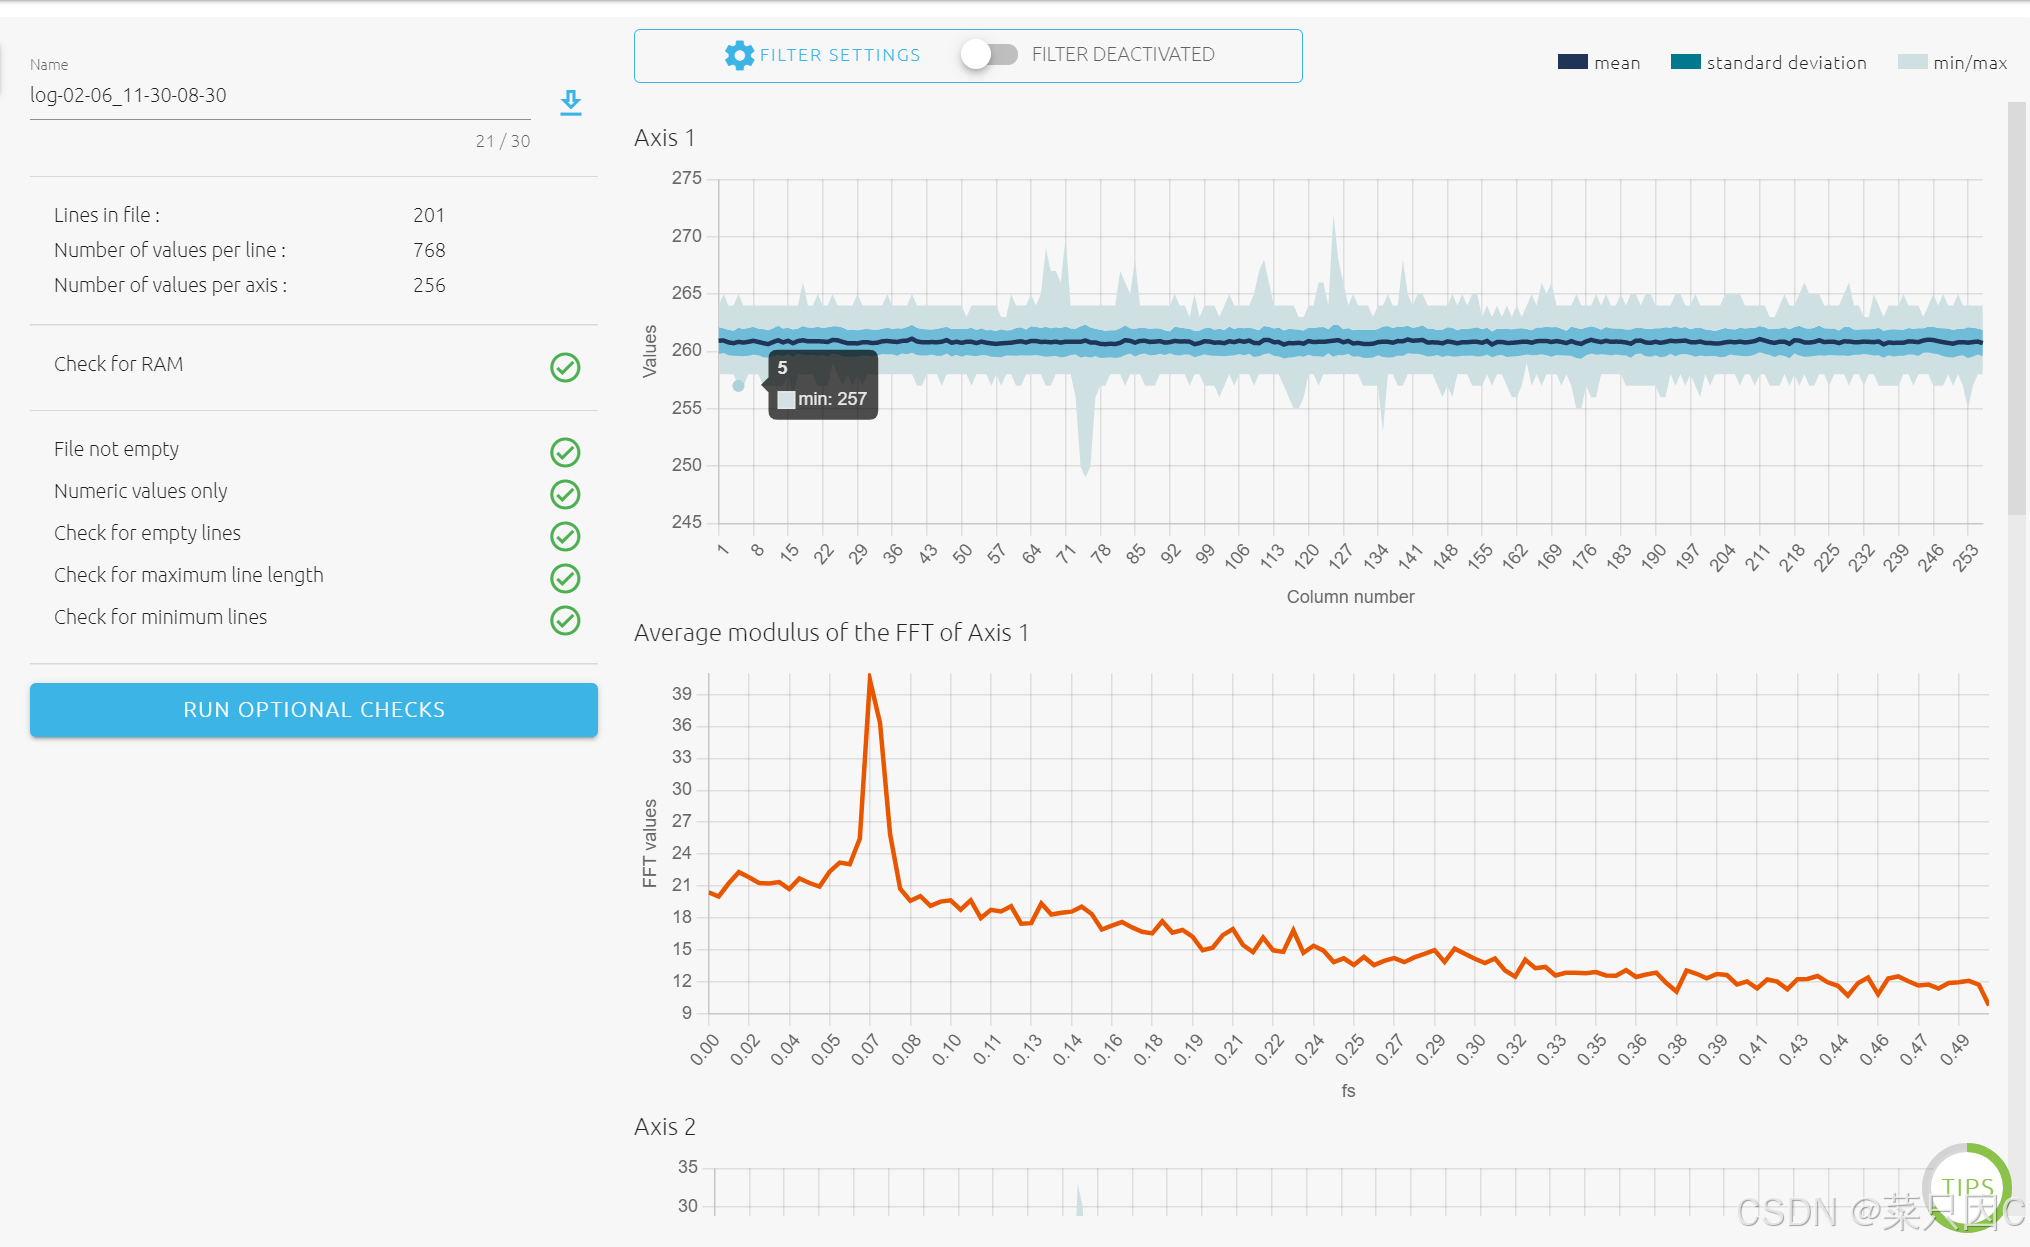
Task: Click the log name input field
Action: [x=280, y=96]
